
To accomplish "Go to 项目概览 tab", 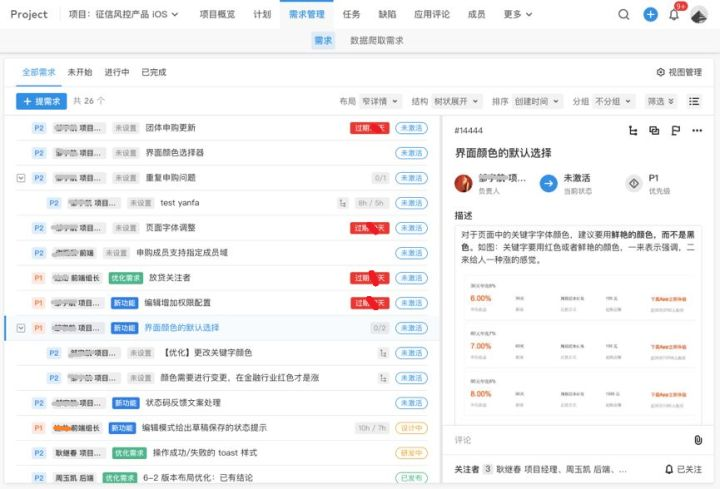I will [x=217, y=14].
